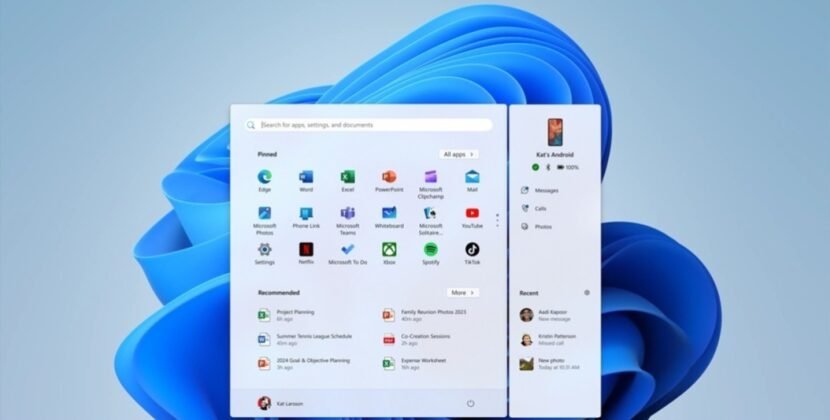
Task: Click the power button icon
Action: click(471, 404)
